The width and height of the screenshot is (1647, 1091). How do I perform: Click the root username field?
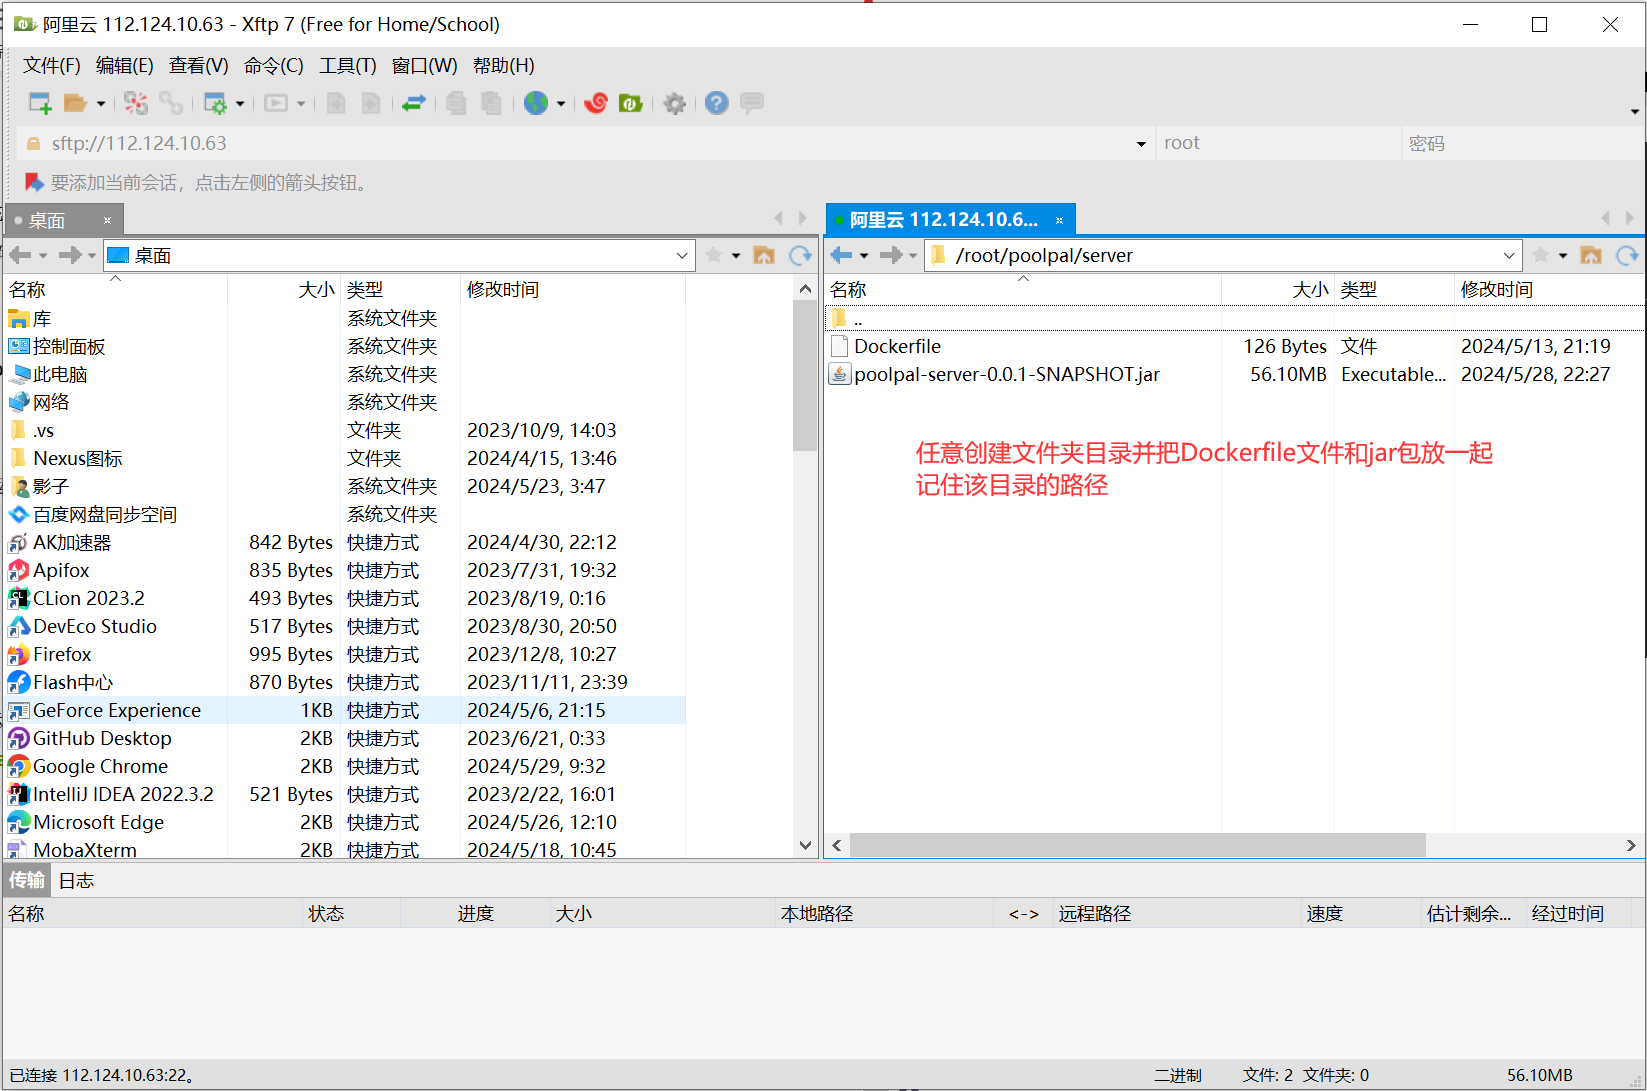tap(1278, 143)
